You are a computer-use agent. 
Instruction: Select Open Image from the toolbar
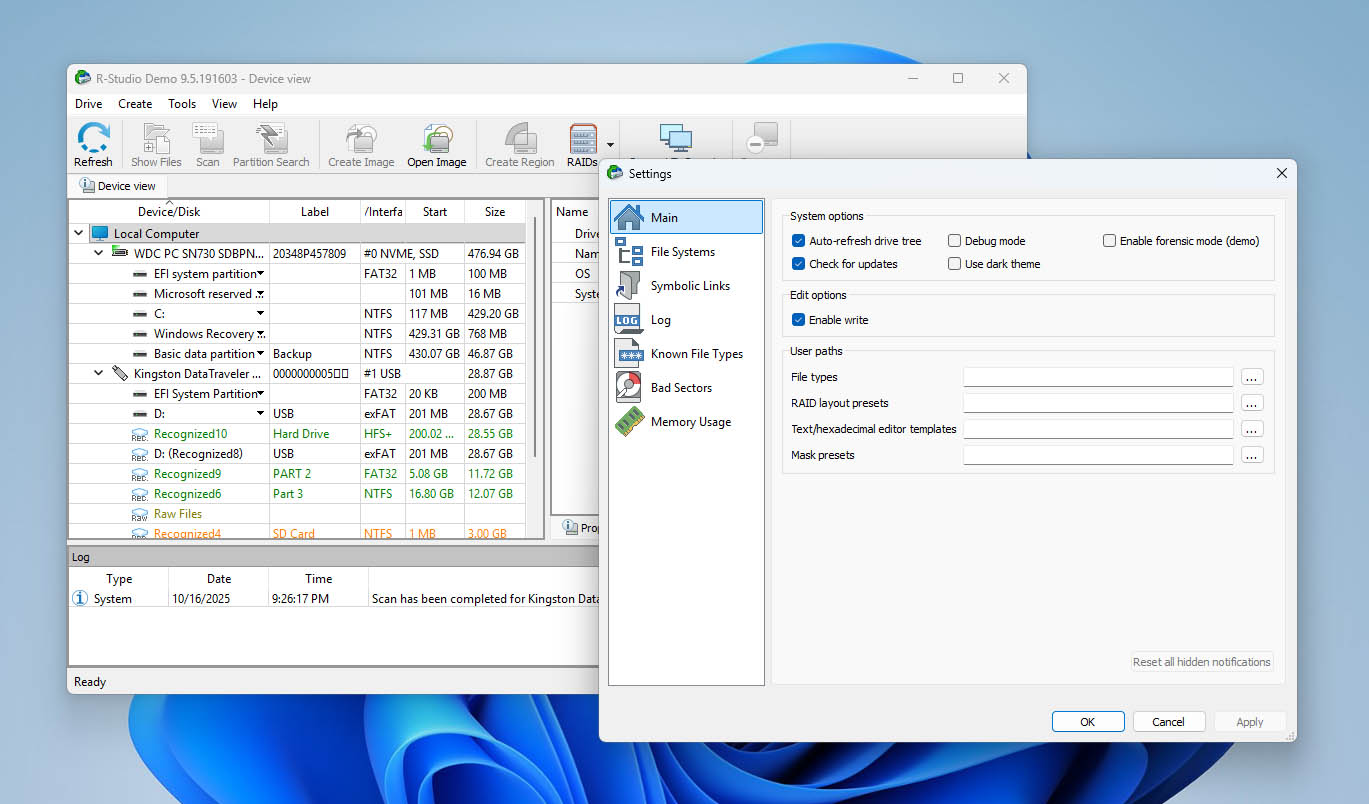coord(437,143)
